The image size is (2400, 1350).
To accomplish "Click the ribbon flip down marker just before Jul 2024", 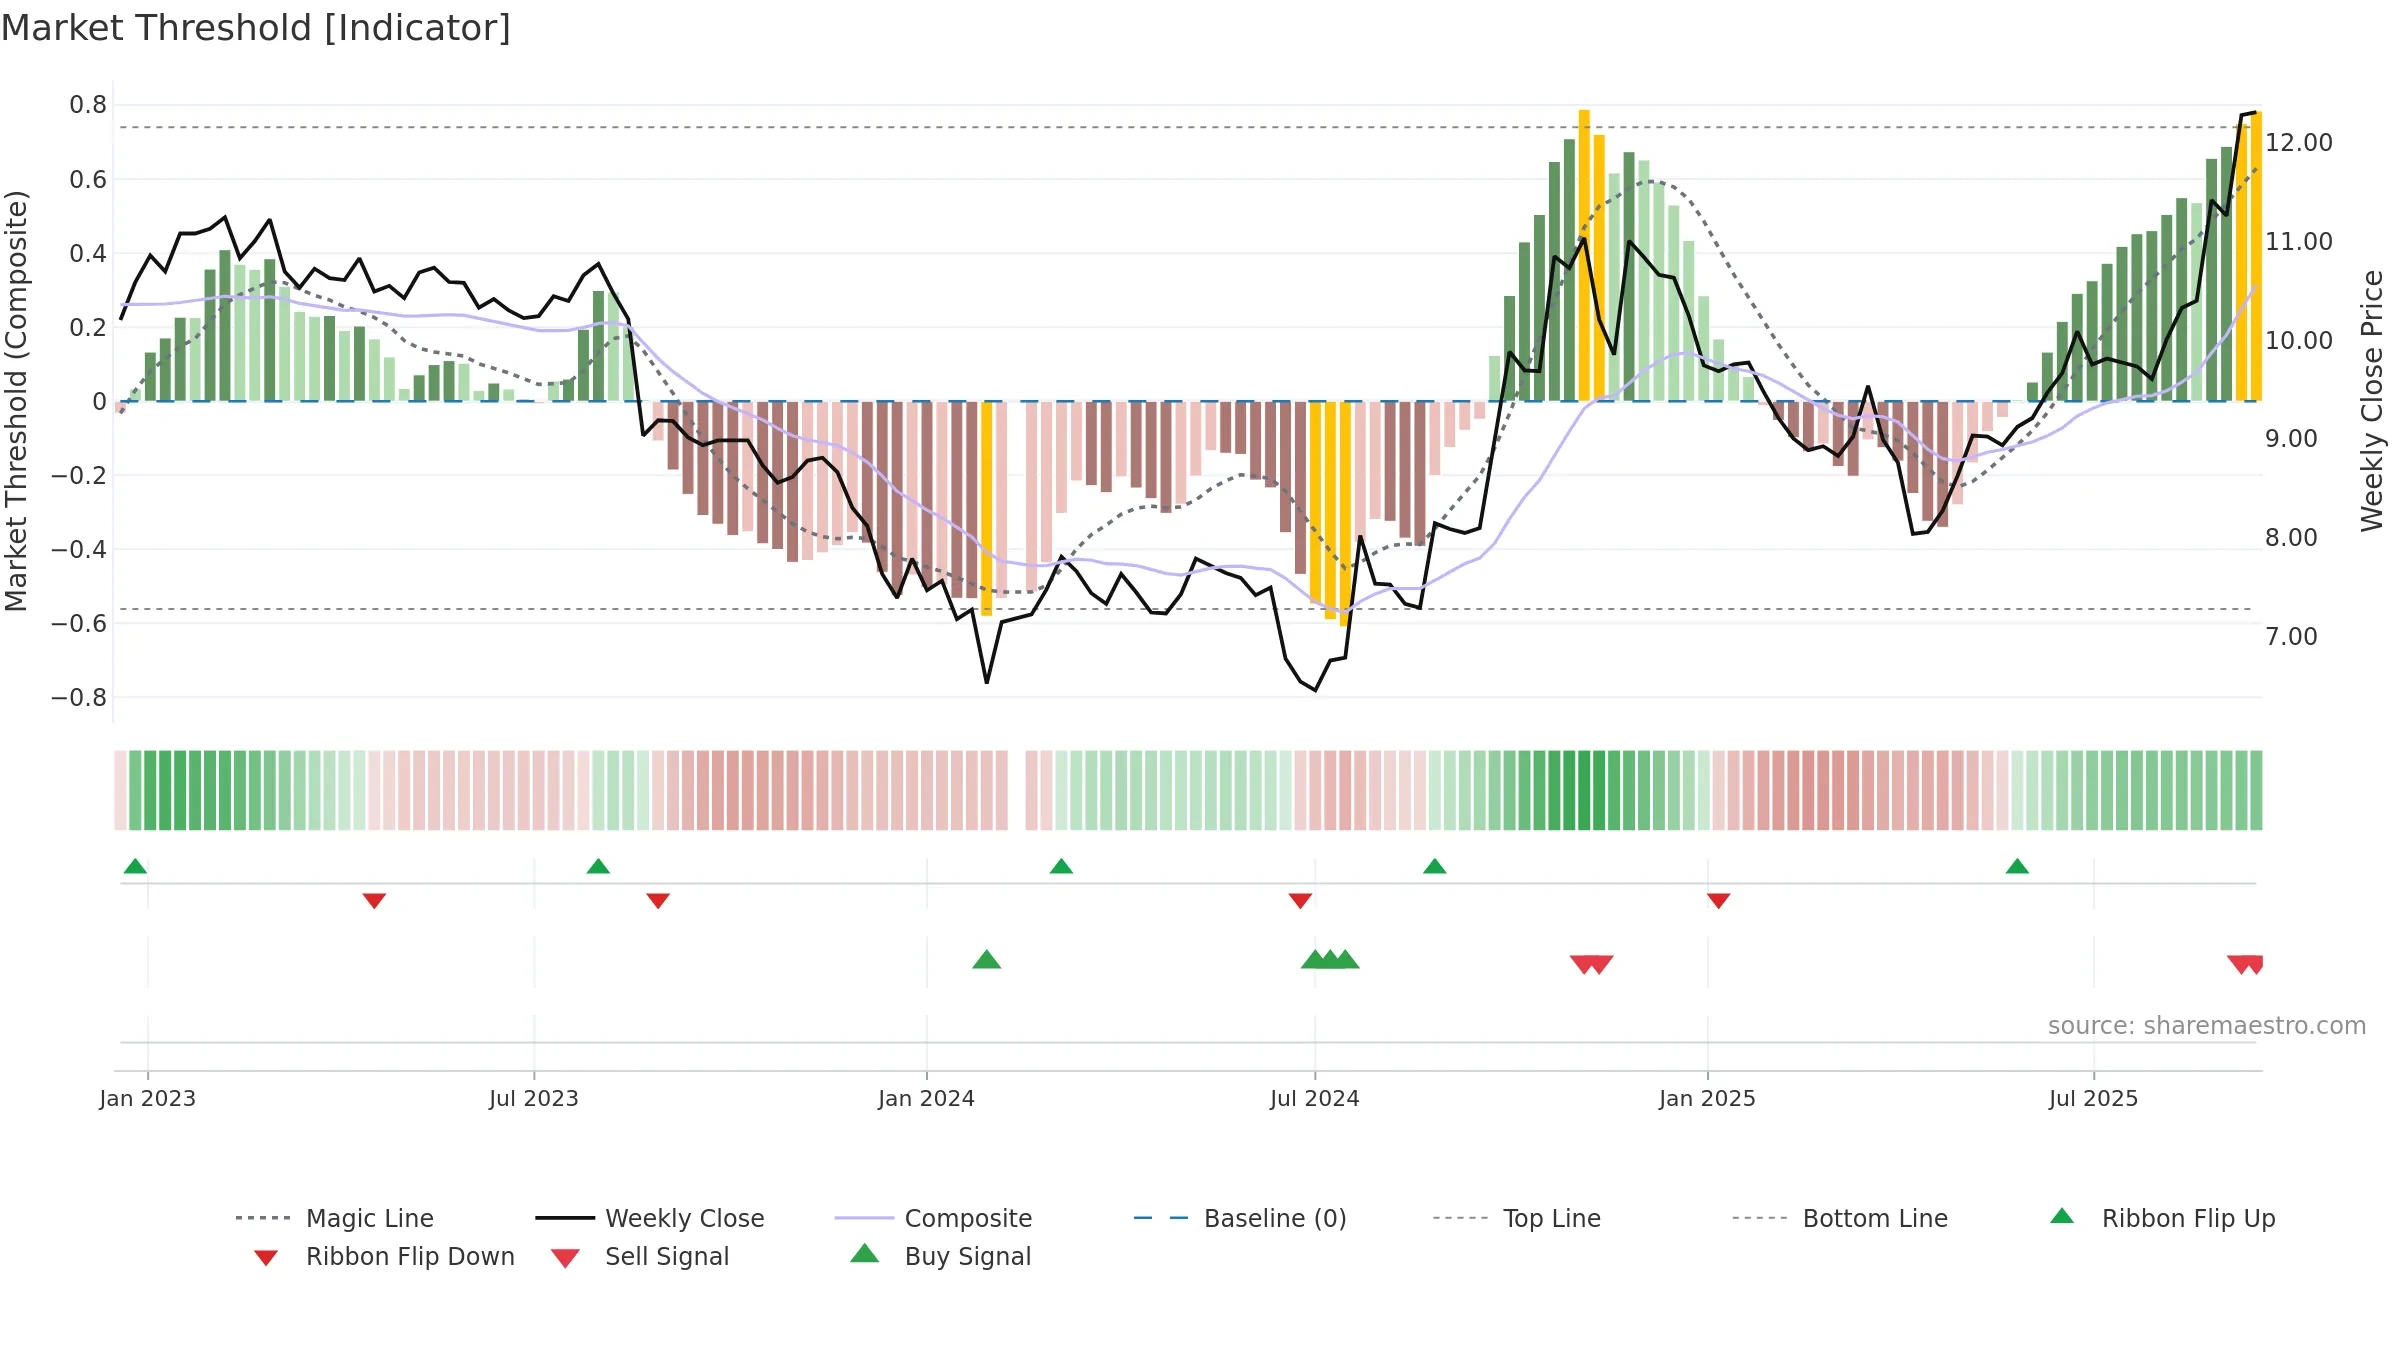I will [x=1300, y=901].
